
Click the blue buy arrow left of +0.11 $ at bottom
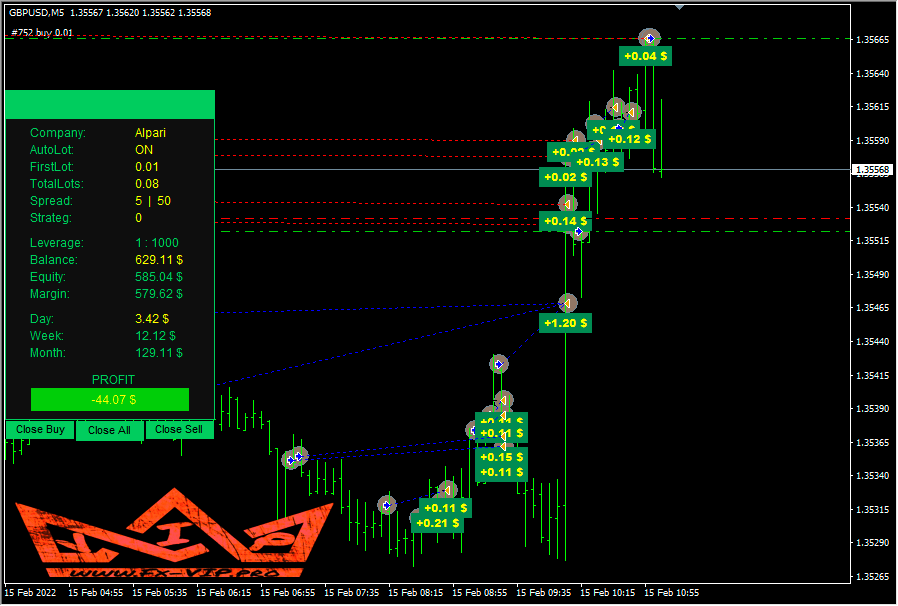click(x=386, y=505)
